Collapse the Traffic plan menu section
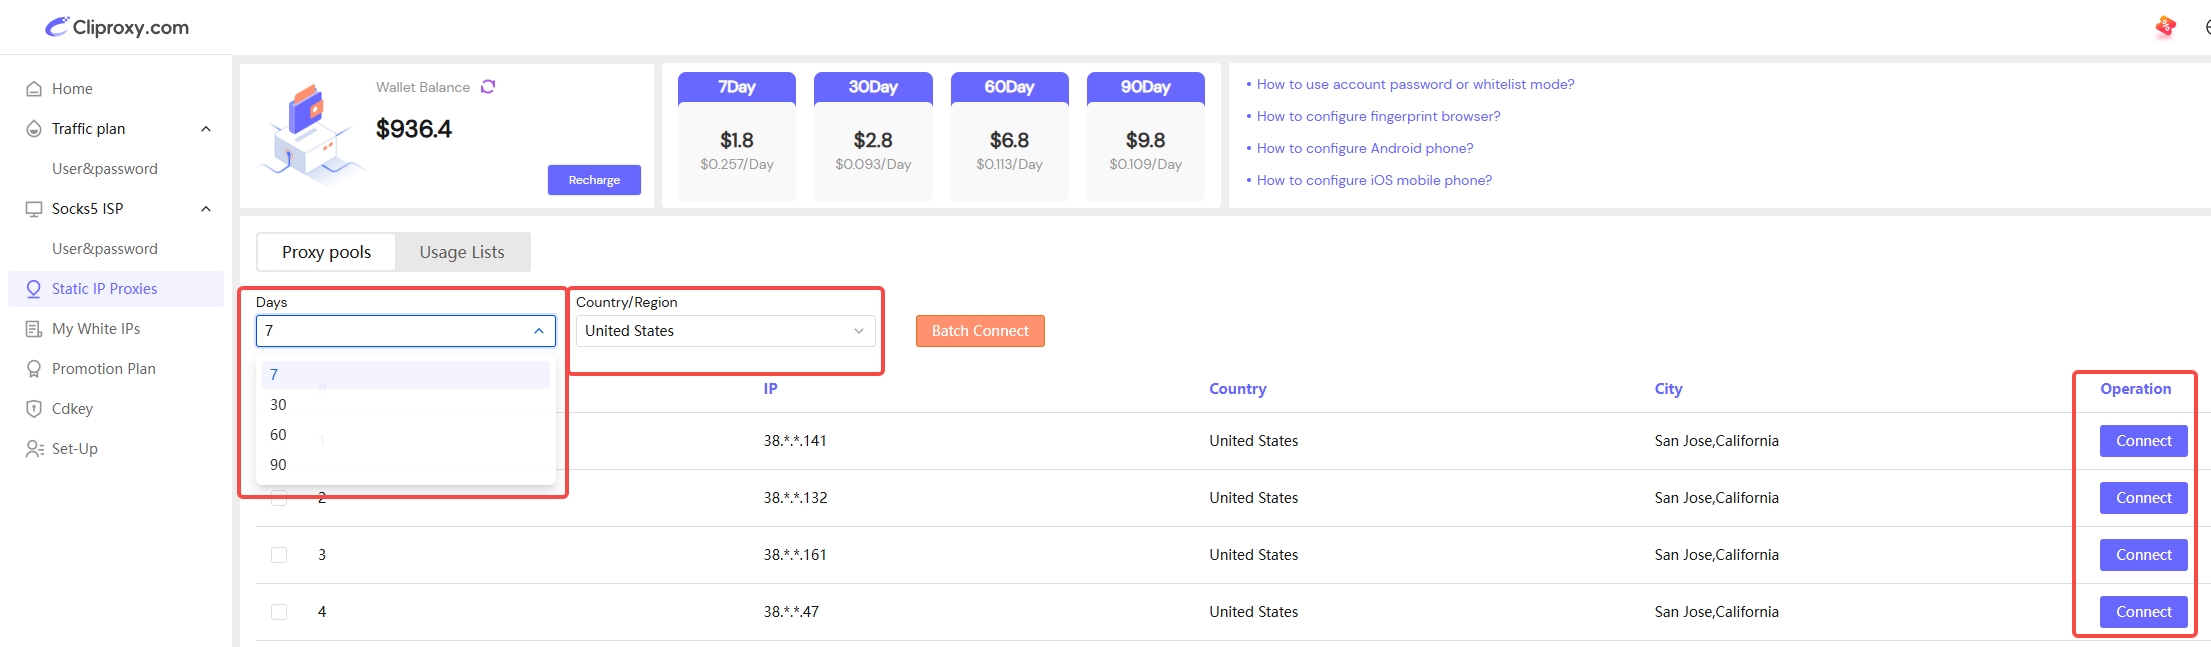This screenshot has width=2211, height=647. [206, 129]
